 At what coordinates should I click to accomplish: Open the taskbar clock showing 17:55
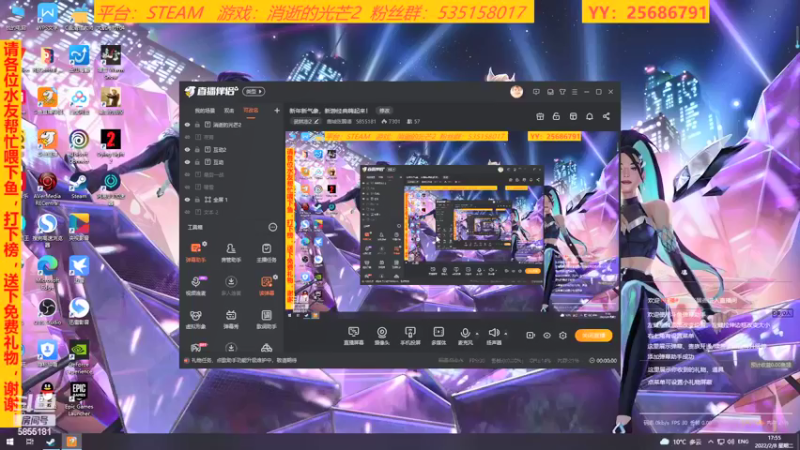(x=773, y=442)
